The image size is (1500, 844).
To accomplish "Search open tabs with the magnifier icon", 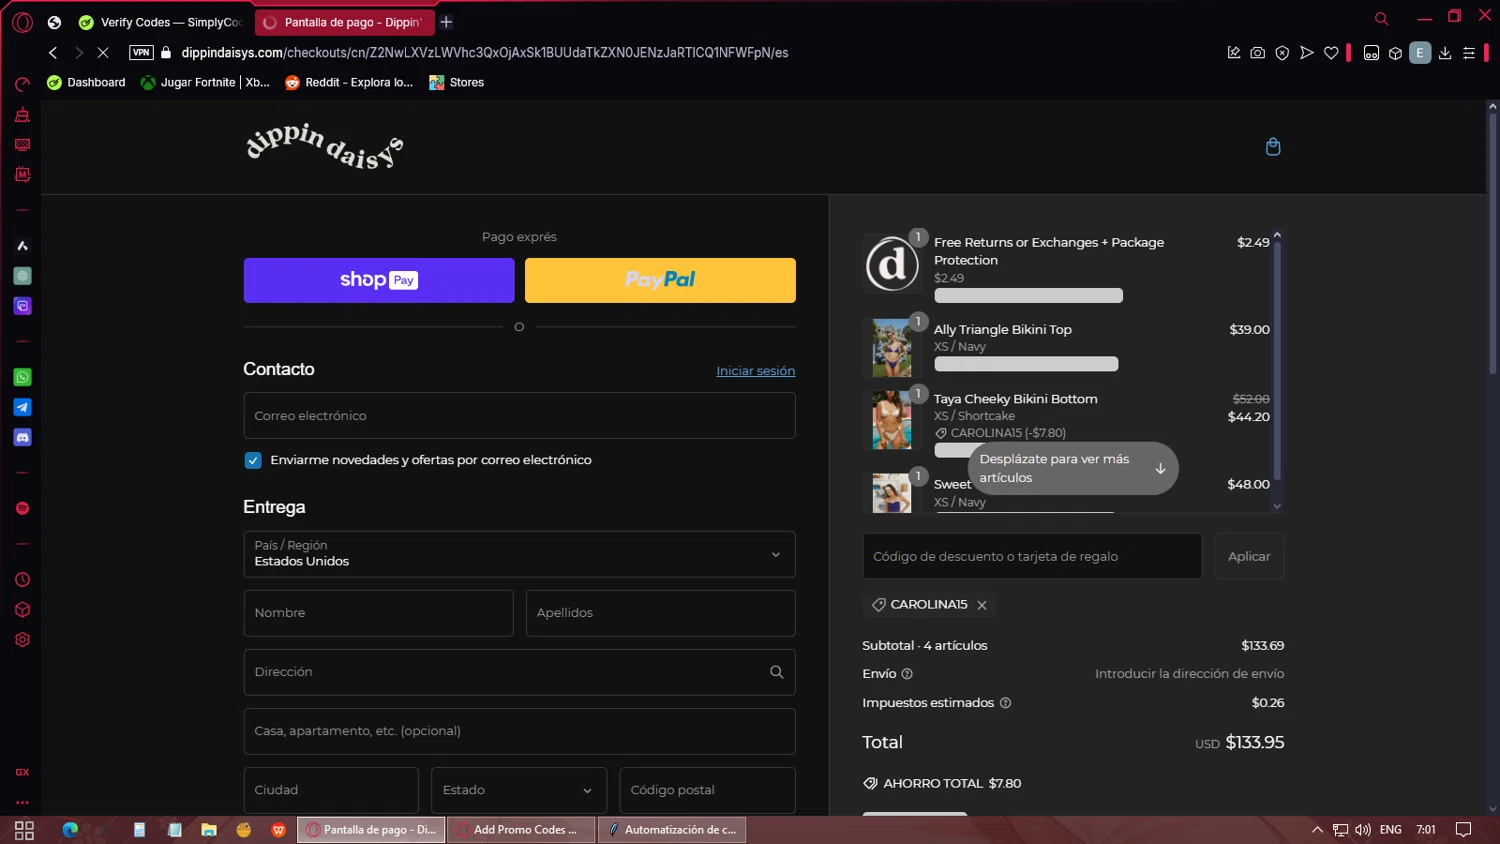I will [1381, 19].
